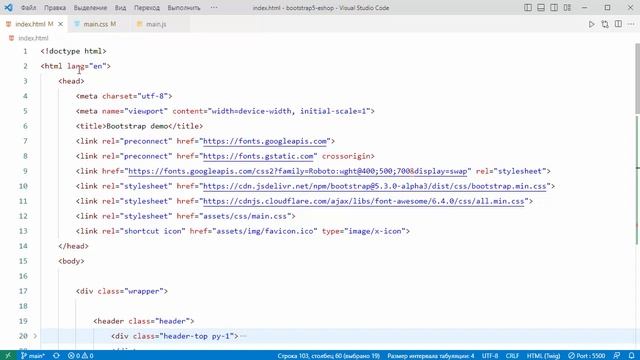This screenshot has width=640, height=360.
Task: Click the index.html breadcrumb file icon
Action: pyautogui.click(x=11, y=38)
